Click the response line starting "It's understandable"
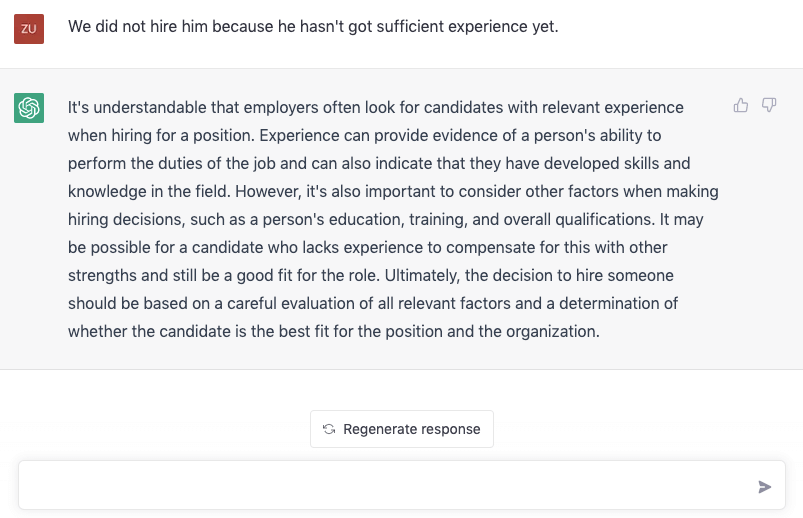 click(x=376, y=107)
